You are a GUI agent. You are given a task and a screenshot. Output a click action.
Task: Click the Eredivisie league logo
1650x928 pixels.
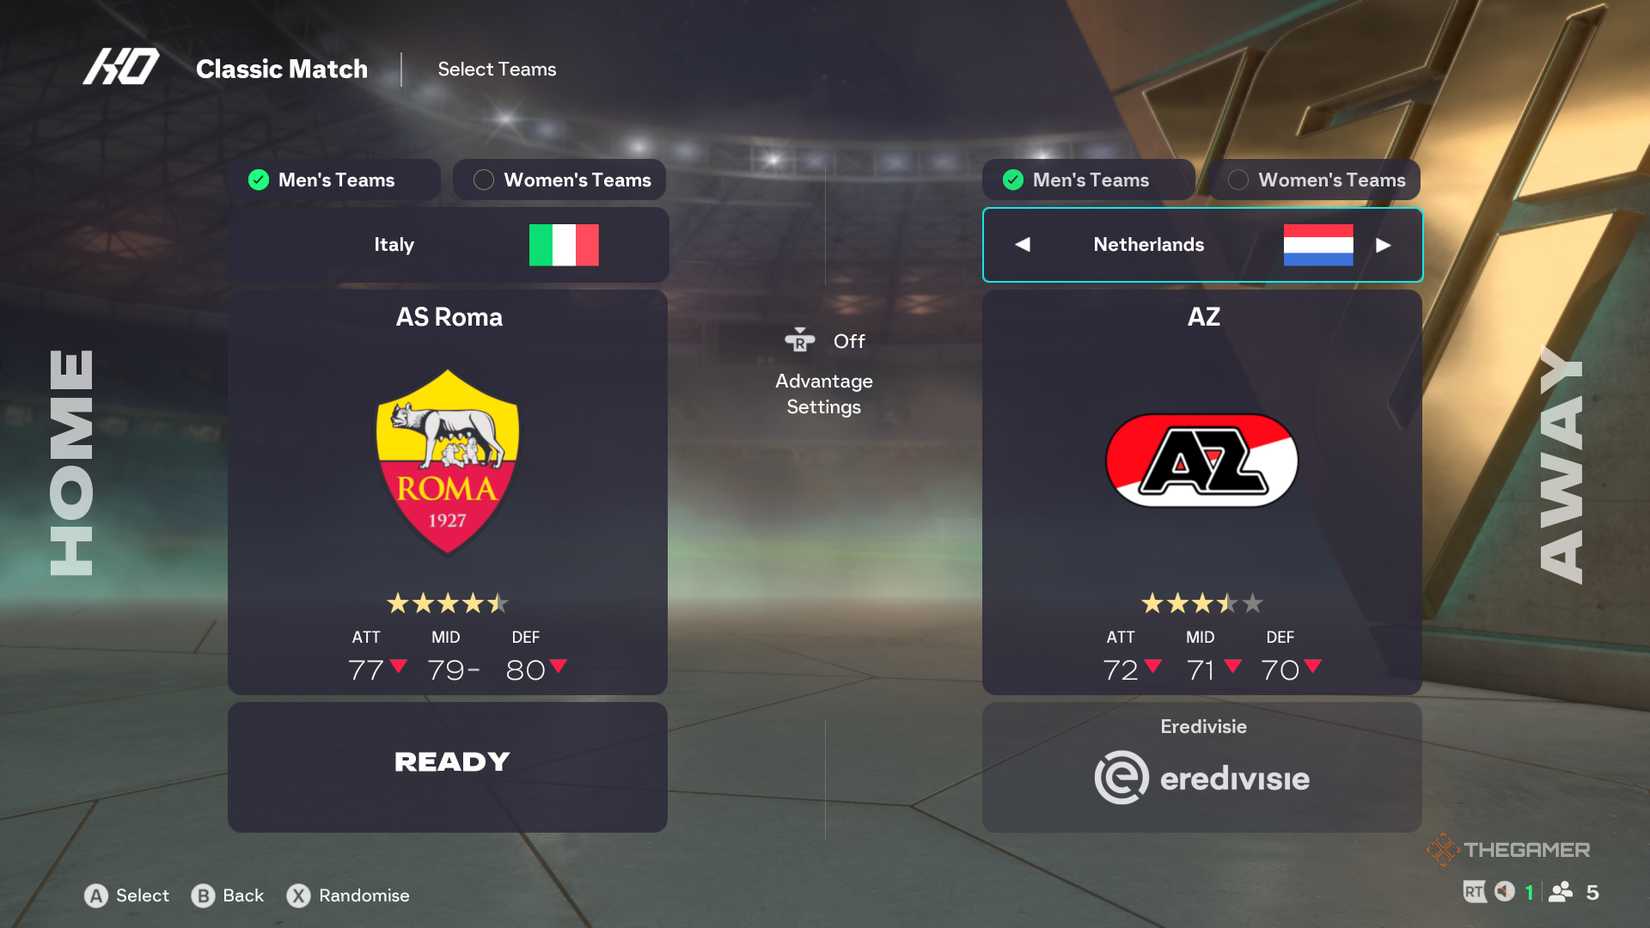click(x=1202, y=778)
